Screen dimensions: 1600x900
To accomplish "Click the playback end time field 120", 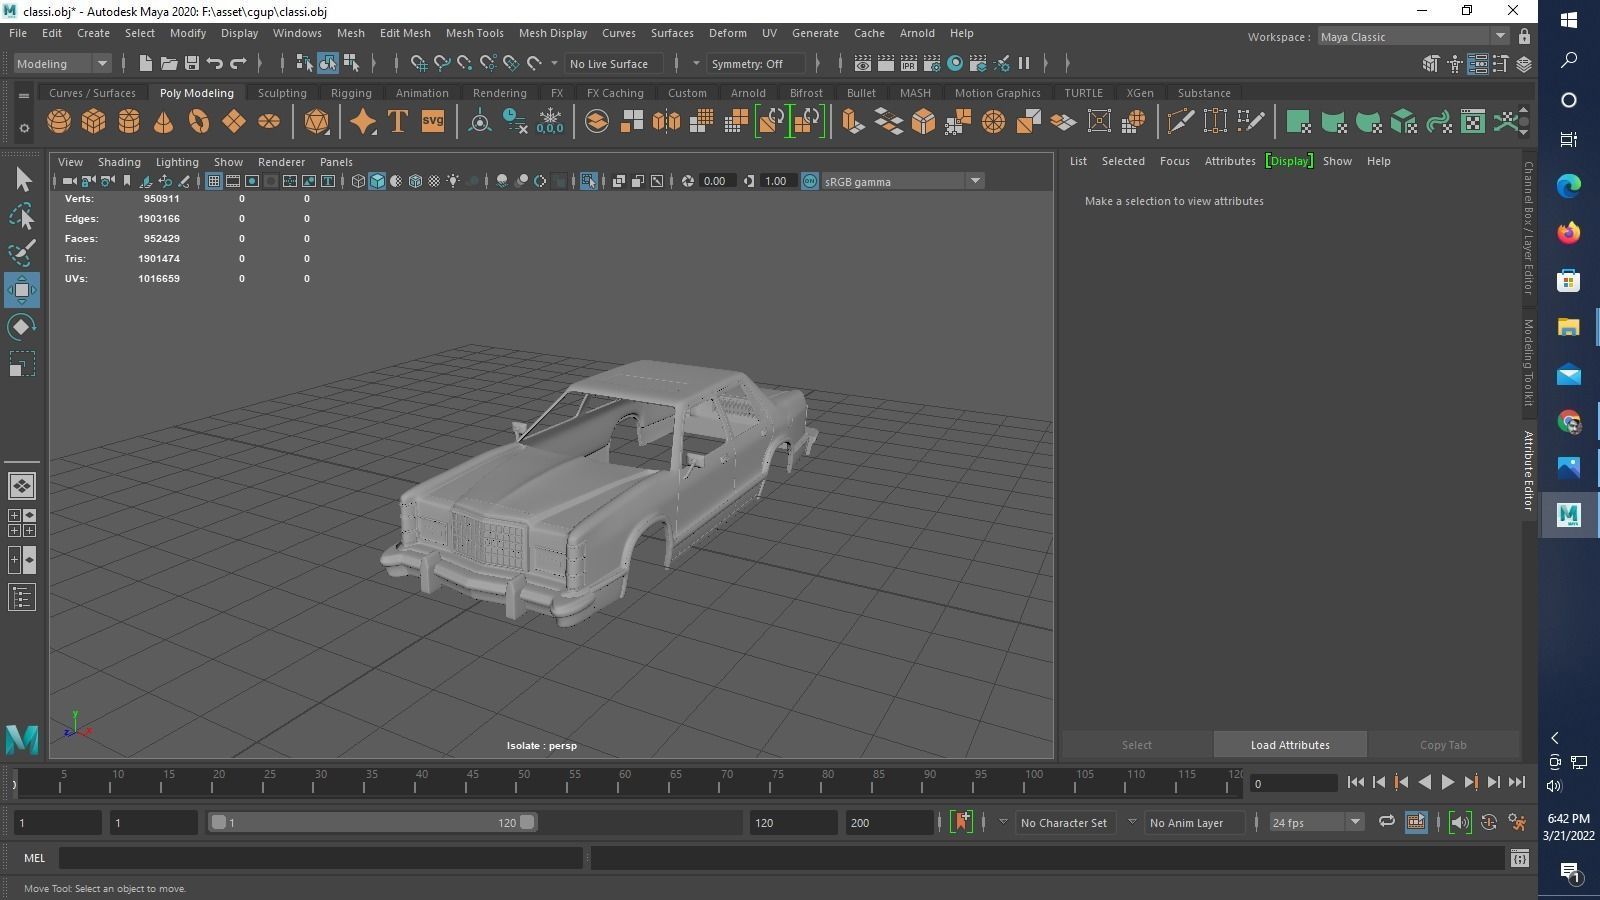I will pos(792,822).
